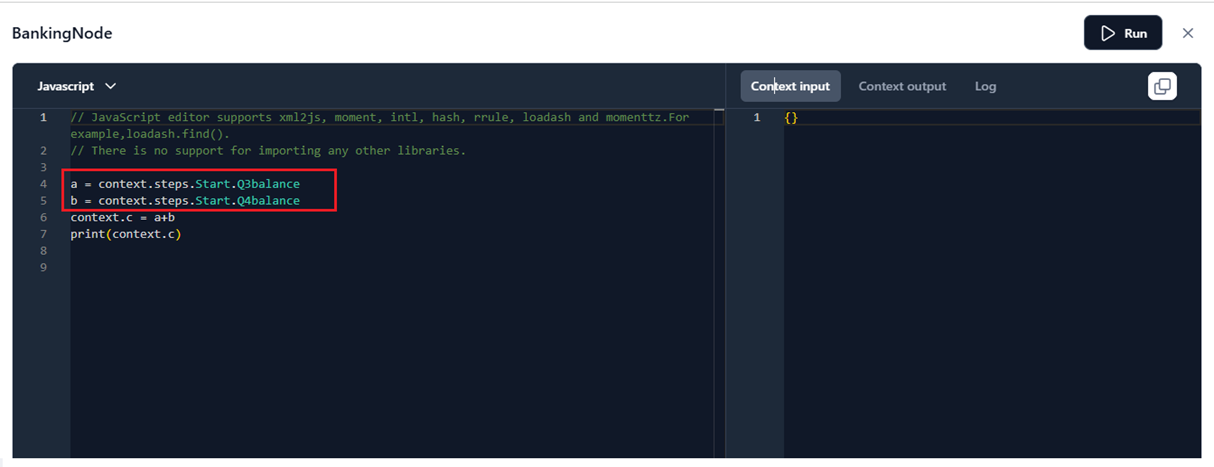Click the print(context.c) line
This screenshot has width=1214, height=467.
(126, 234)
